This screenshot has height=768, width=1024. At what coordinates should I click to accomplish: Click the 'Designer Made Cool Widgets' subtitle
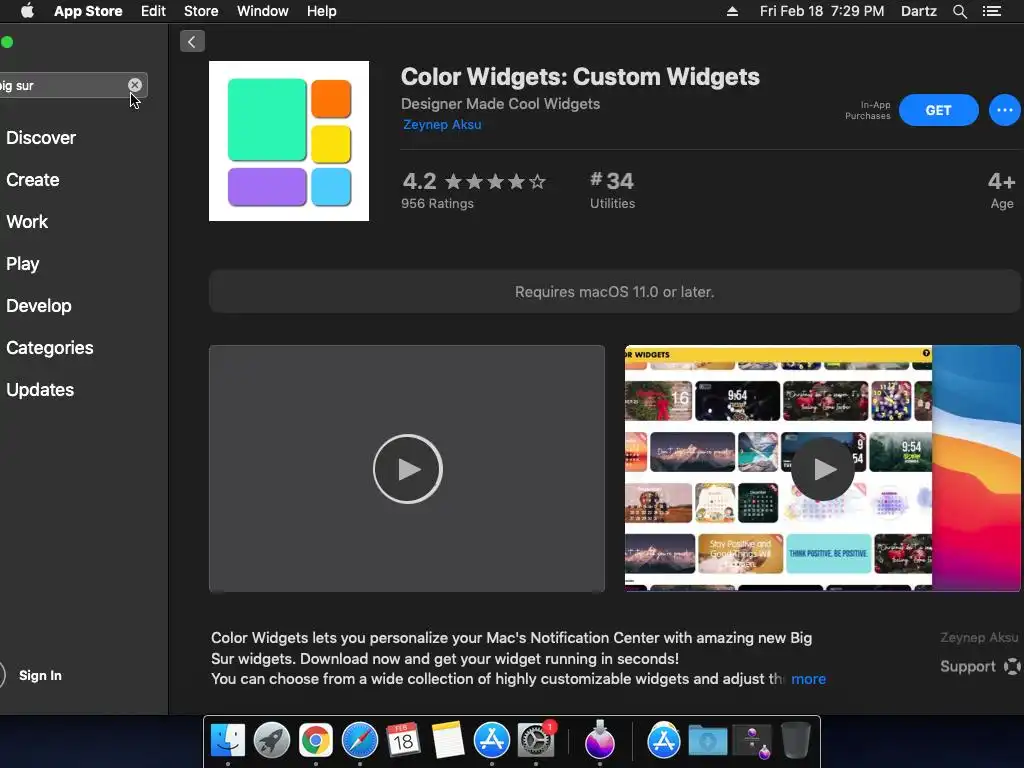pos(500,104)
